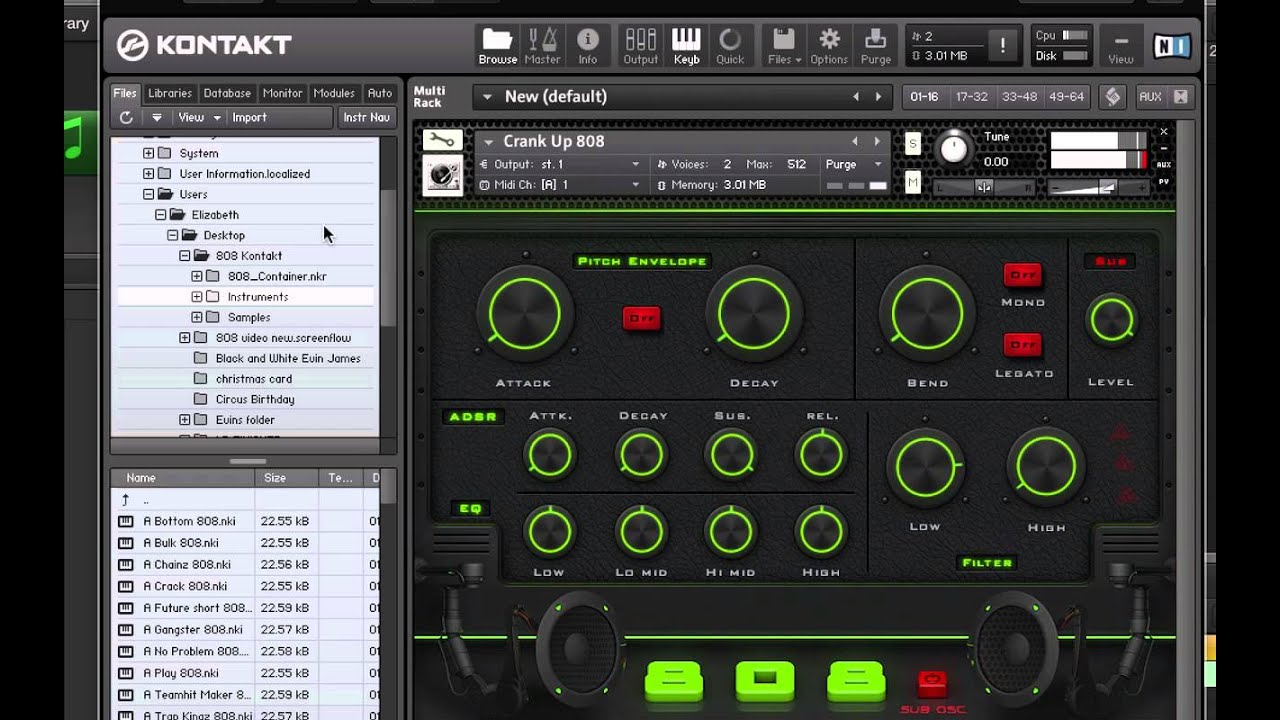Select A Bottom 808.nki file
The height and width of the screenshot is (720, 1280).
point(188,521)
